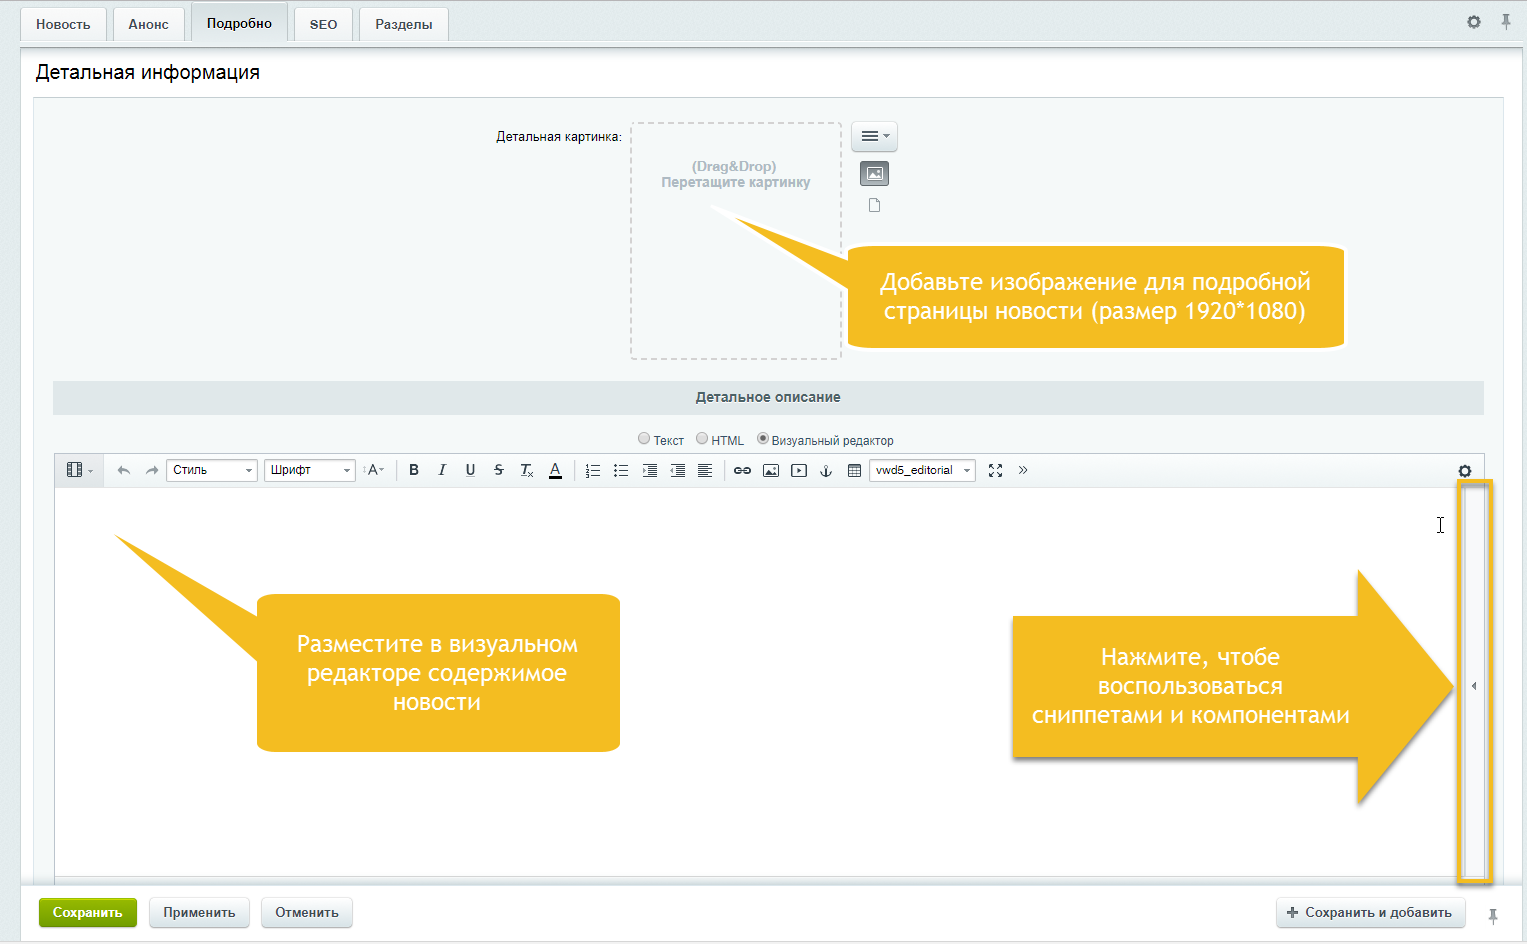Click the Отменить button
The image size is (1527, 944).
pos(307,912)
